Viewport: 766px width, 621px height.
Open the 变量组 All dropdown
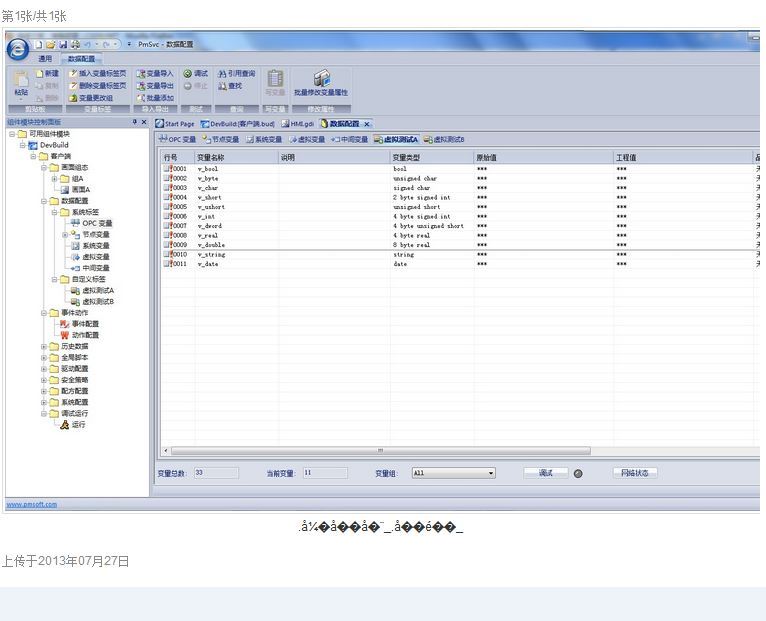453,473
